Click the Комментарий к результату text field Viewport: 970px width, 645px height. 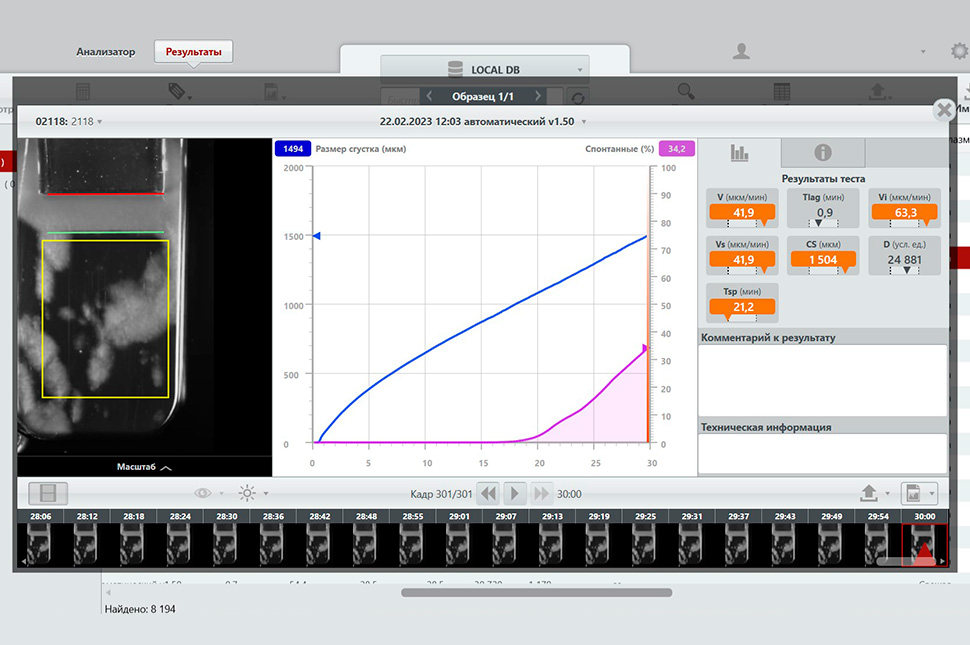tap(822, 378)
